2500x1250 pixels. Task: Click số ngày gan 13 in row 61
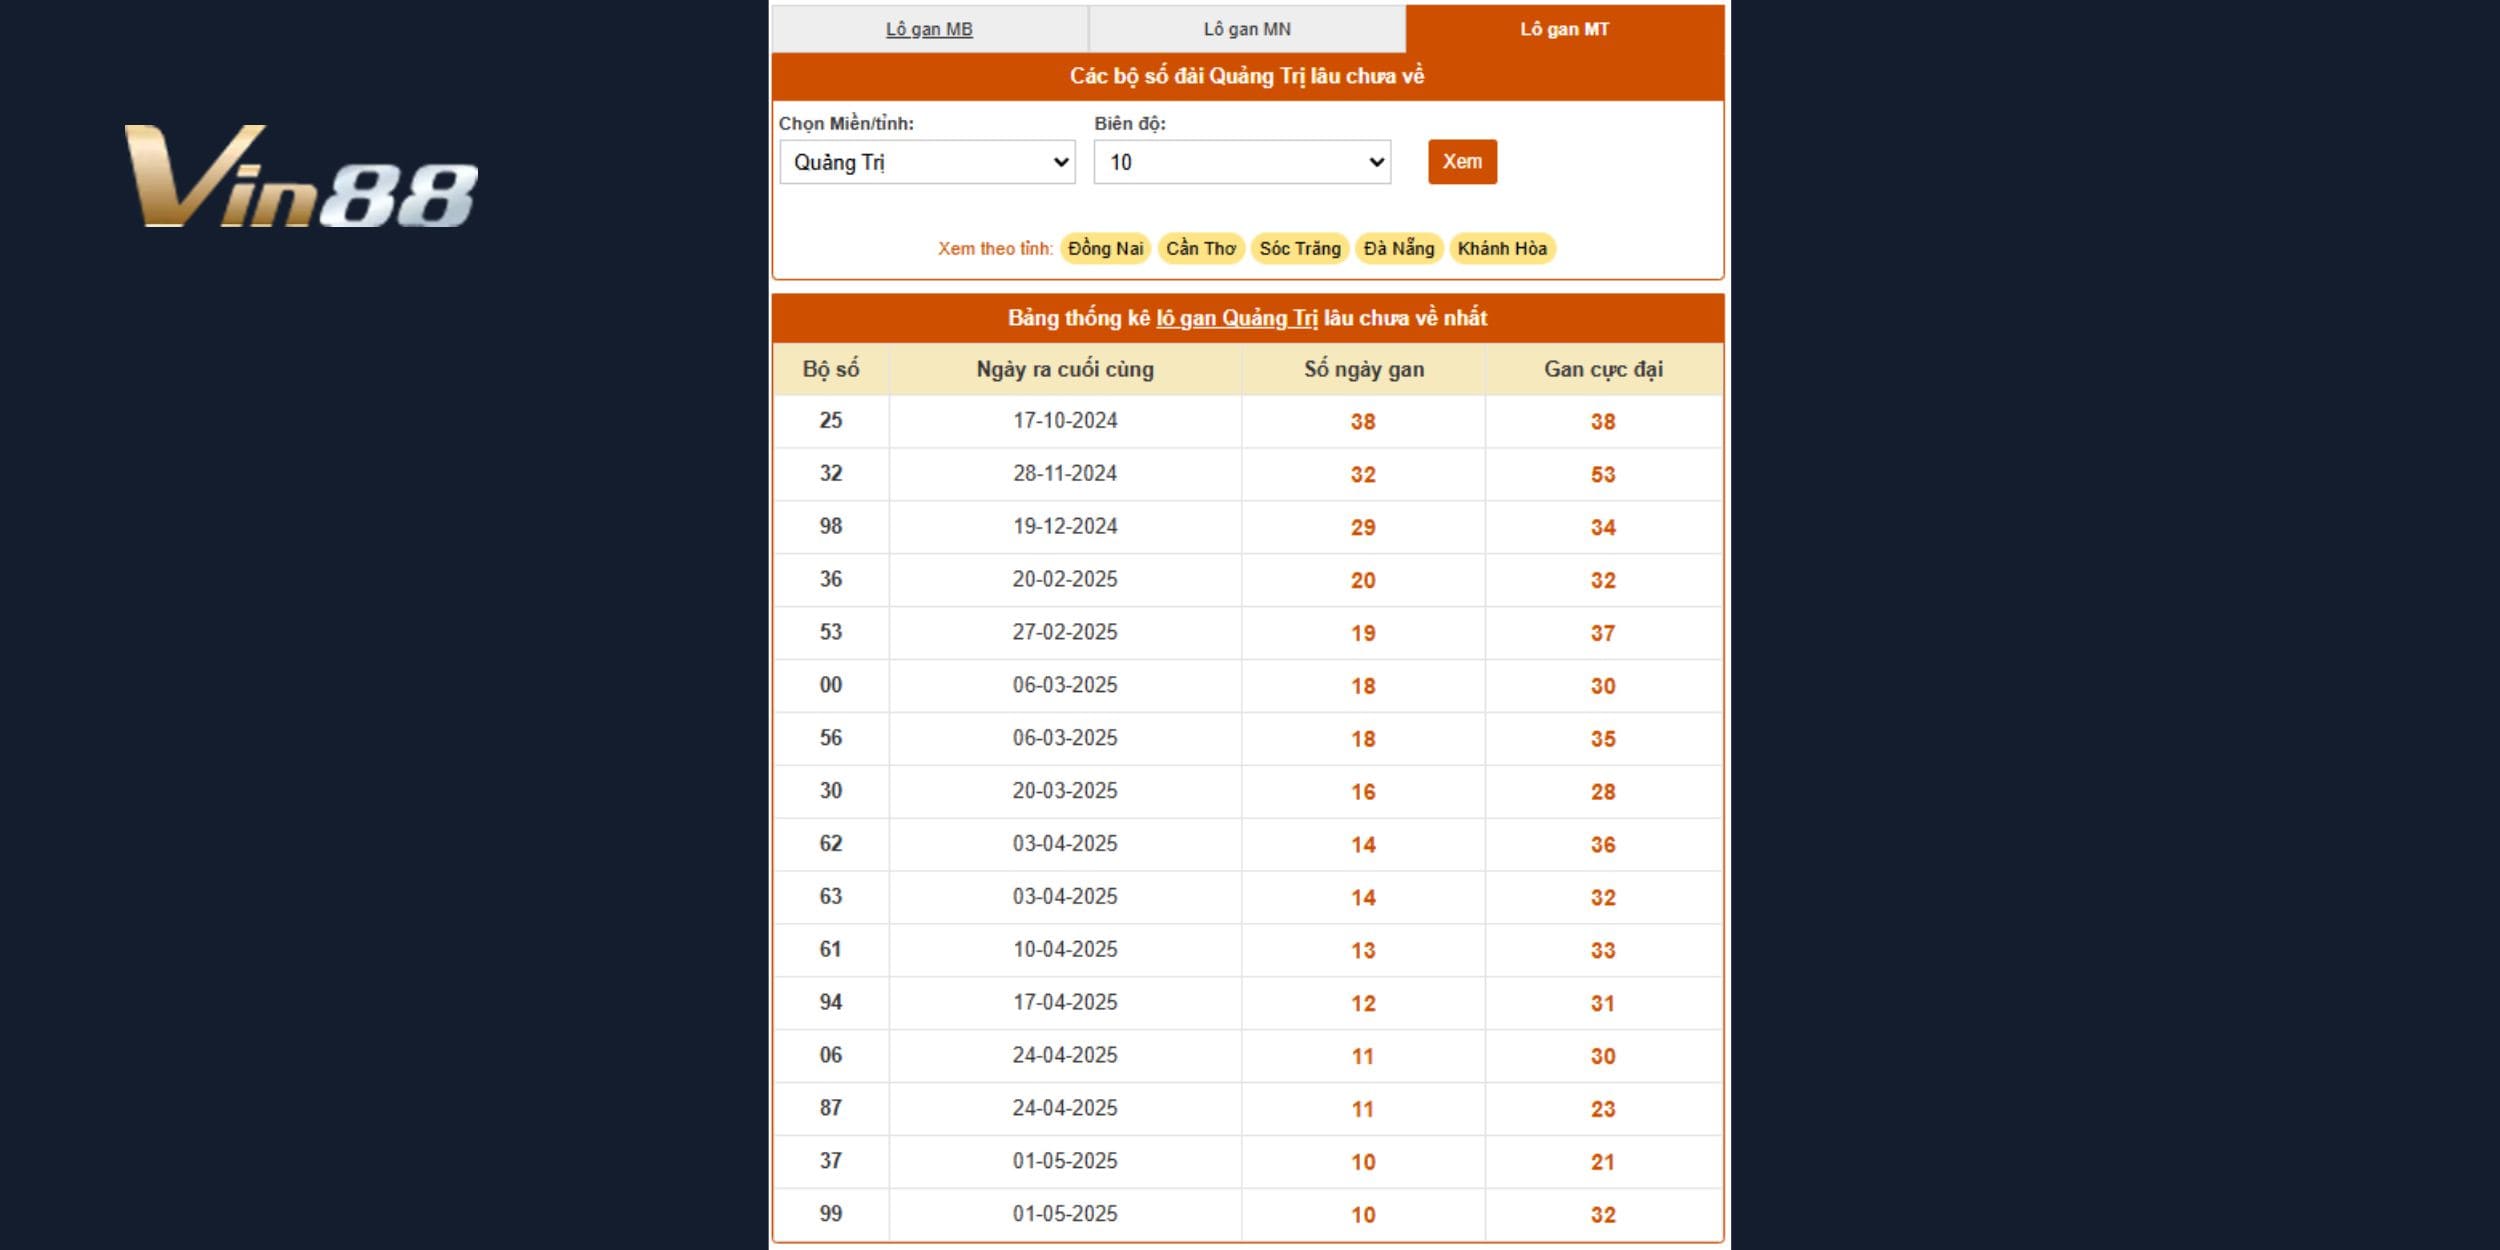click(x=1364, y=951)
